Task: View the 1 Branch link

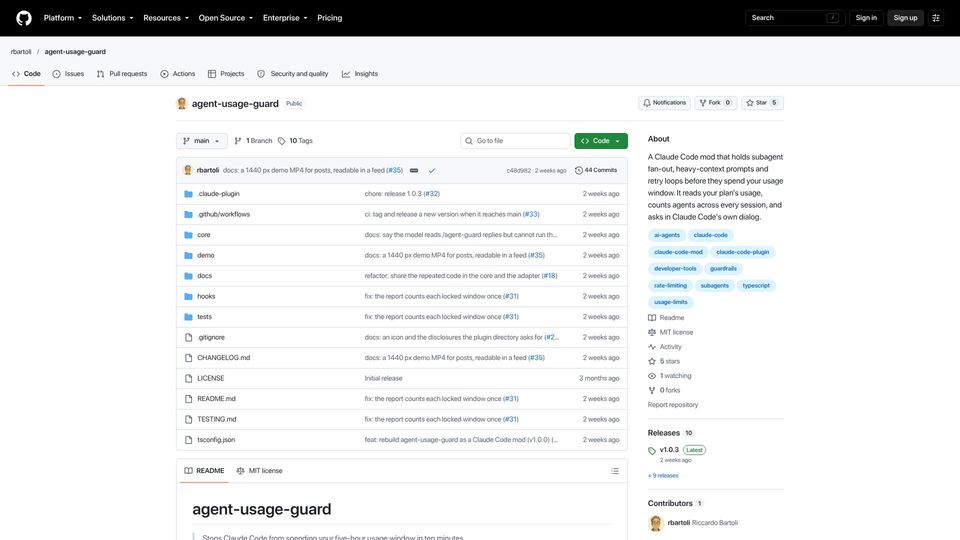Action: pos(253,141)
